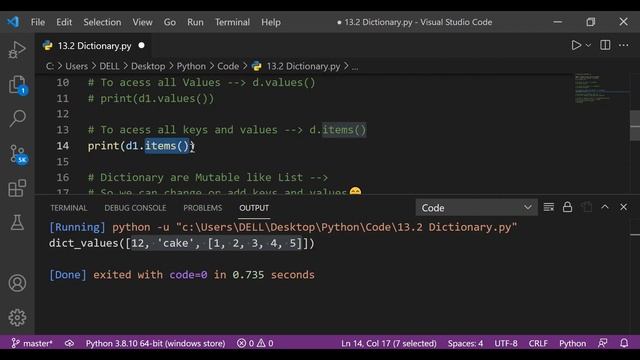Select the OUTPUT panel tab
Viewport: 640px width, 360px height.
[x=254, y=208]
